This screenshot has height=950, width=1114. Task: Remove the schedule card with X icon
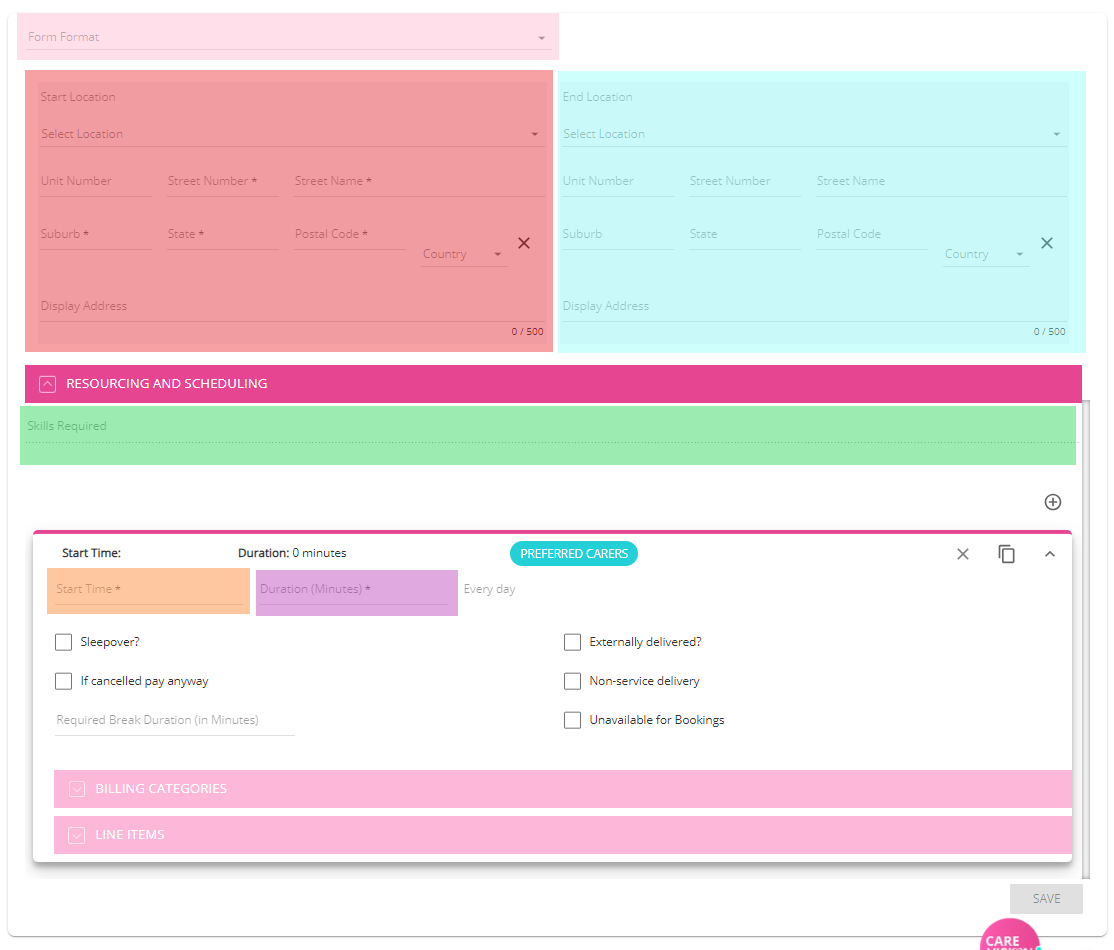click(x=963, y=554)
